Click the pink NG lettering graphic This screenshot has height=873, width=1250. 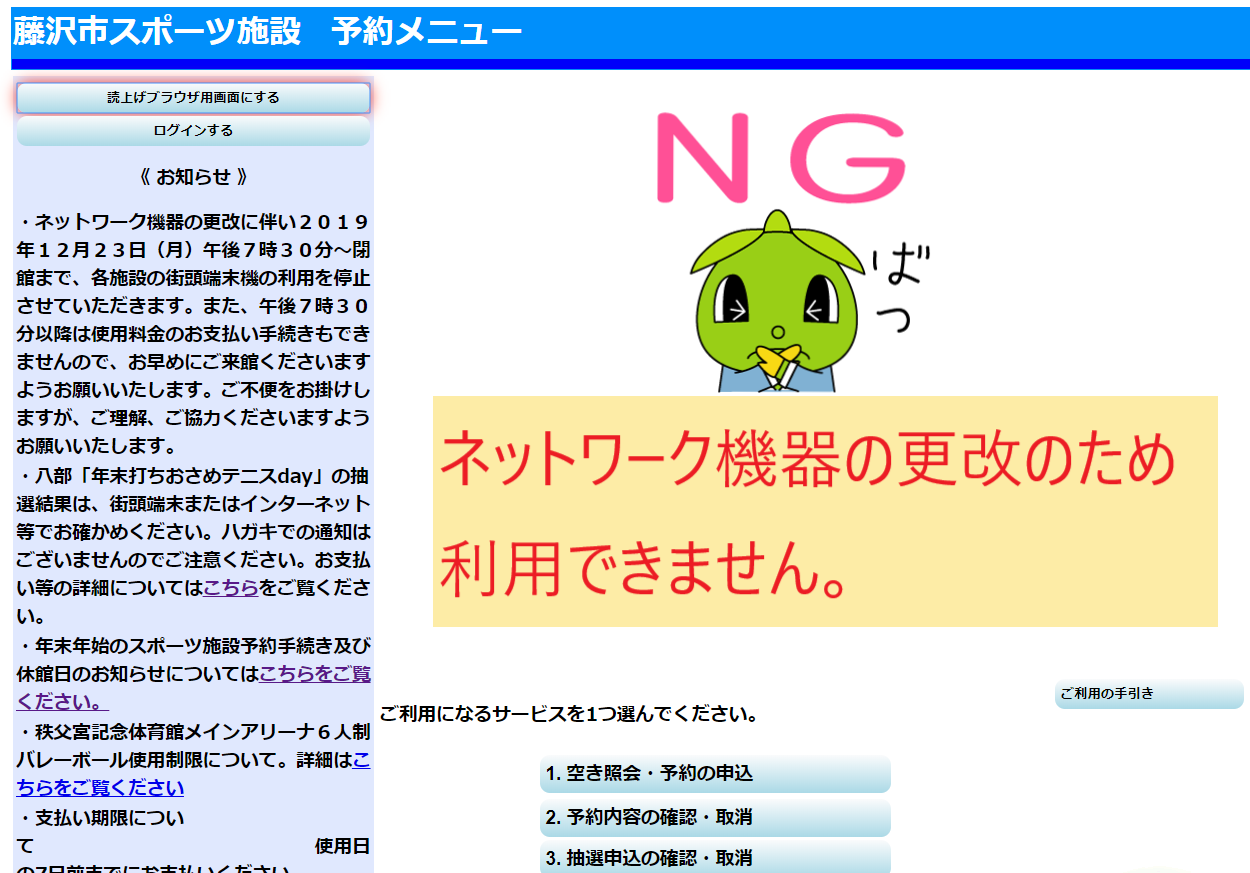pyautogui.click(x=780, y=156)
